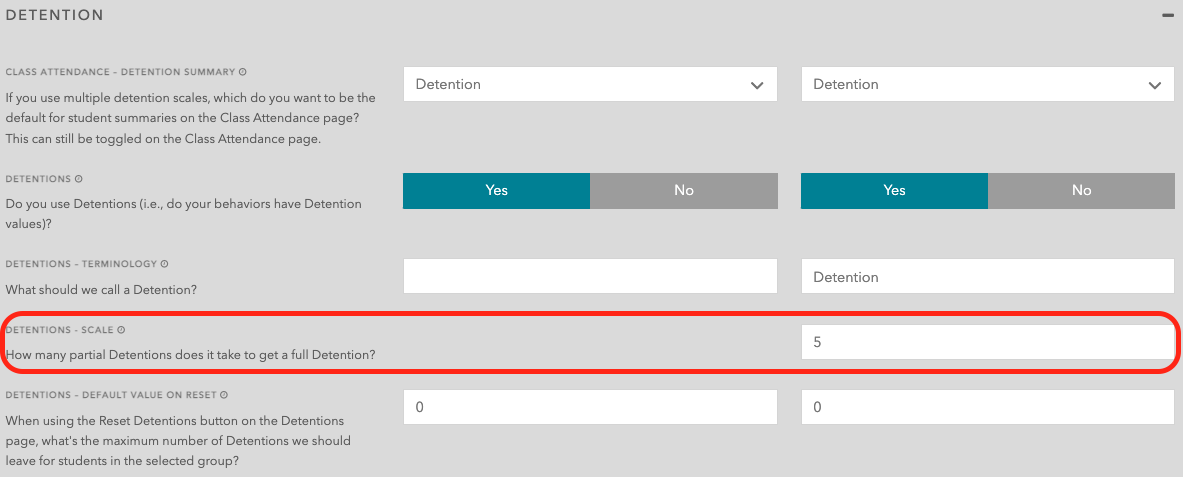Click the Detentions Scale field showing 5
Viewport: 1183px width, 477px height.
pyautogui.click(x=987, y=342)
